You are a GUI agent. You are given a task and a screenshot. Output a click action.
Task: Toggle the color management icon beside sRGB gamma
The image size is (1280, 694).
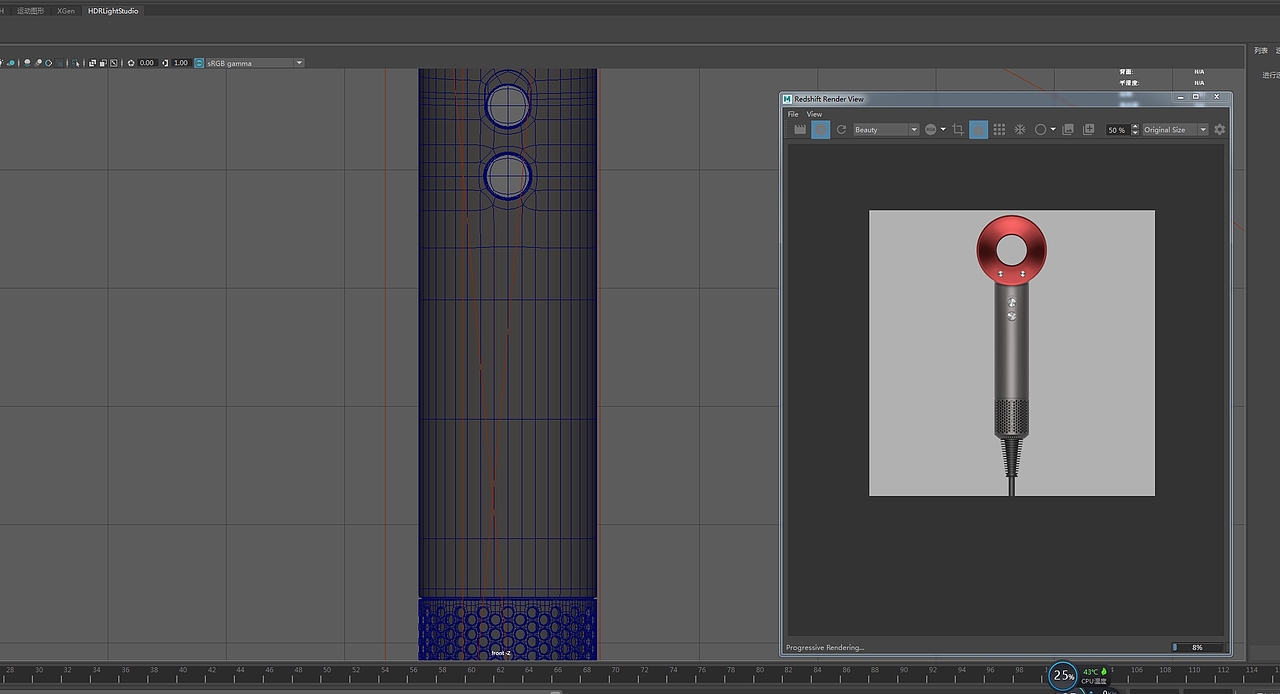[x=199, y=63]
